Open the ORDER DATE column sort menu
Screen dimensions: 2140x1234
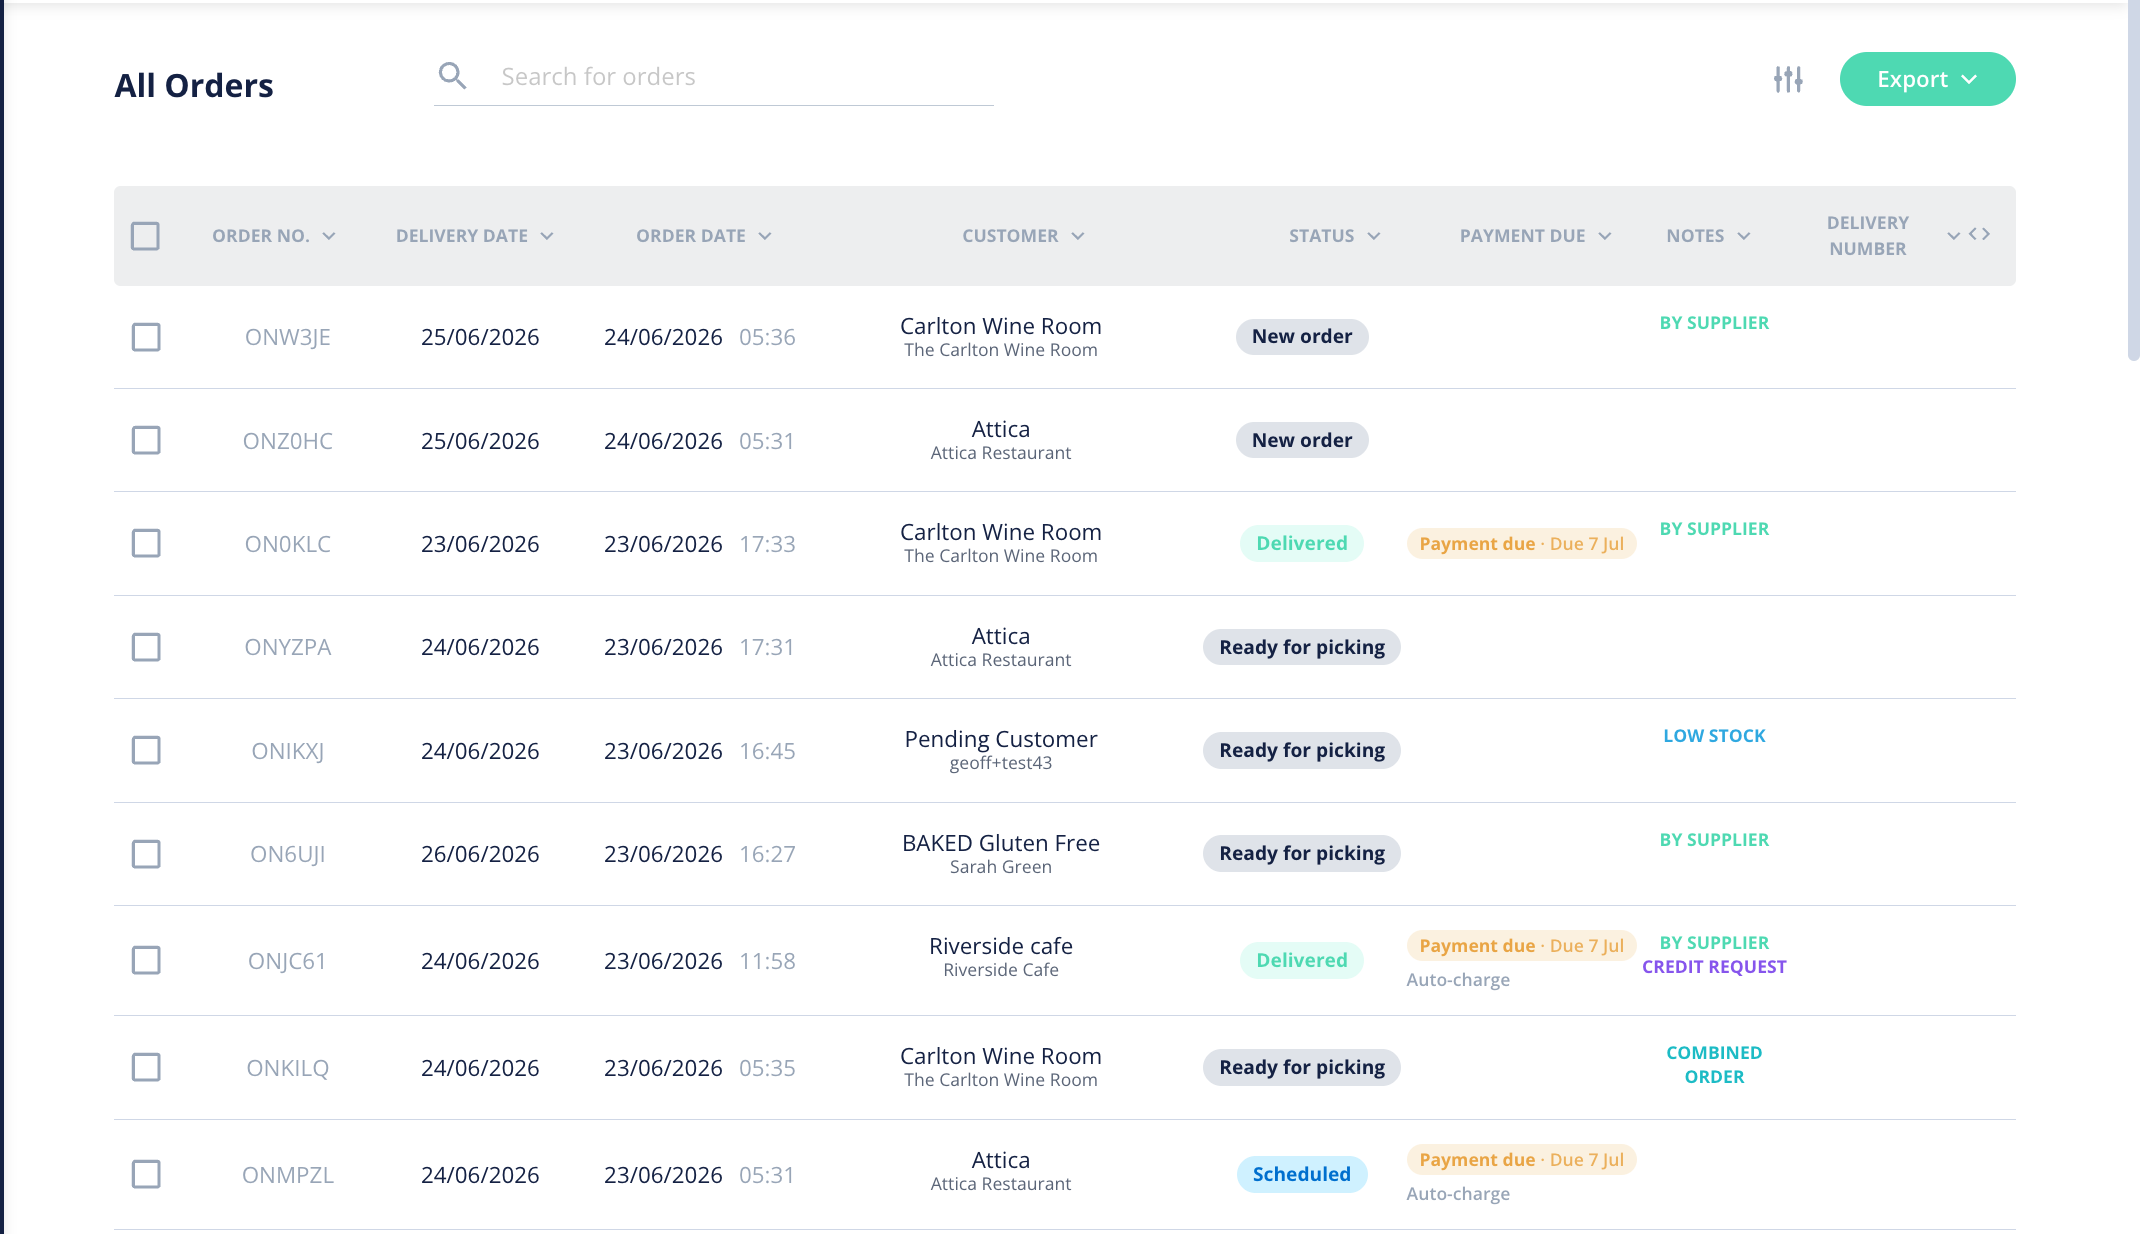point(703,236)
